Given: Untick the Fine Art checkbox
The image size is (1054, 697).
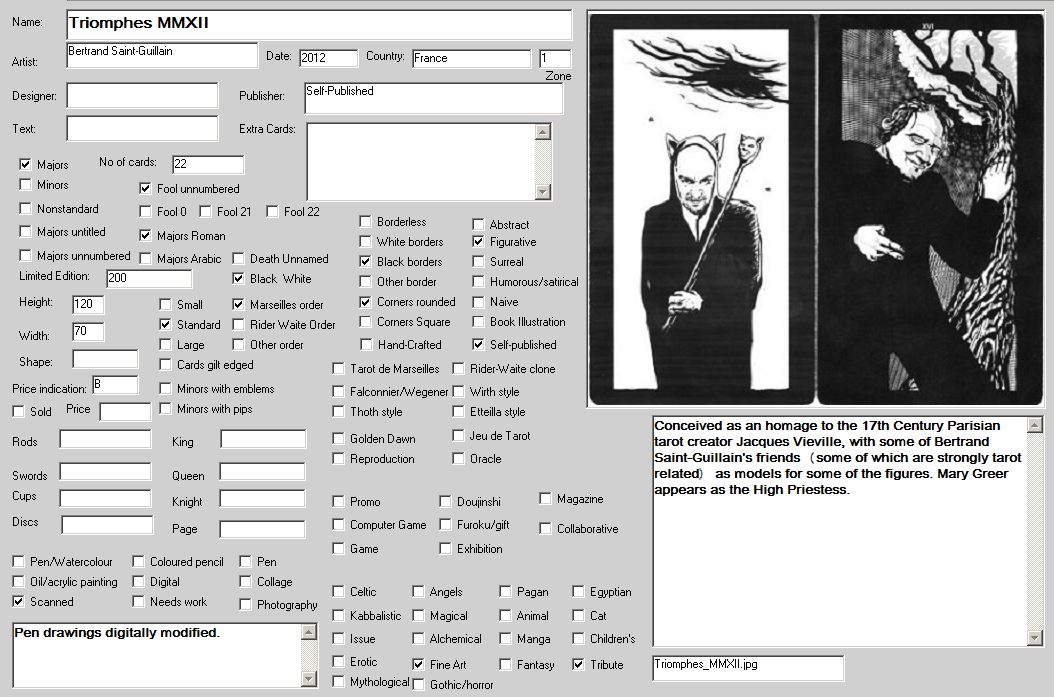Looking at the screenshot, I should (x=419, y=664).
